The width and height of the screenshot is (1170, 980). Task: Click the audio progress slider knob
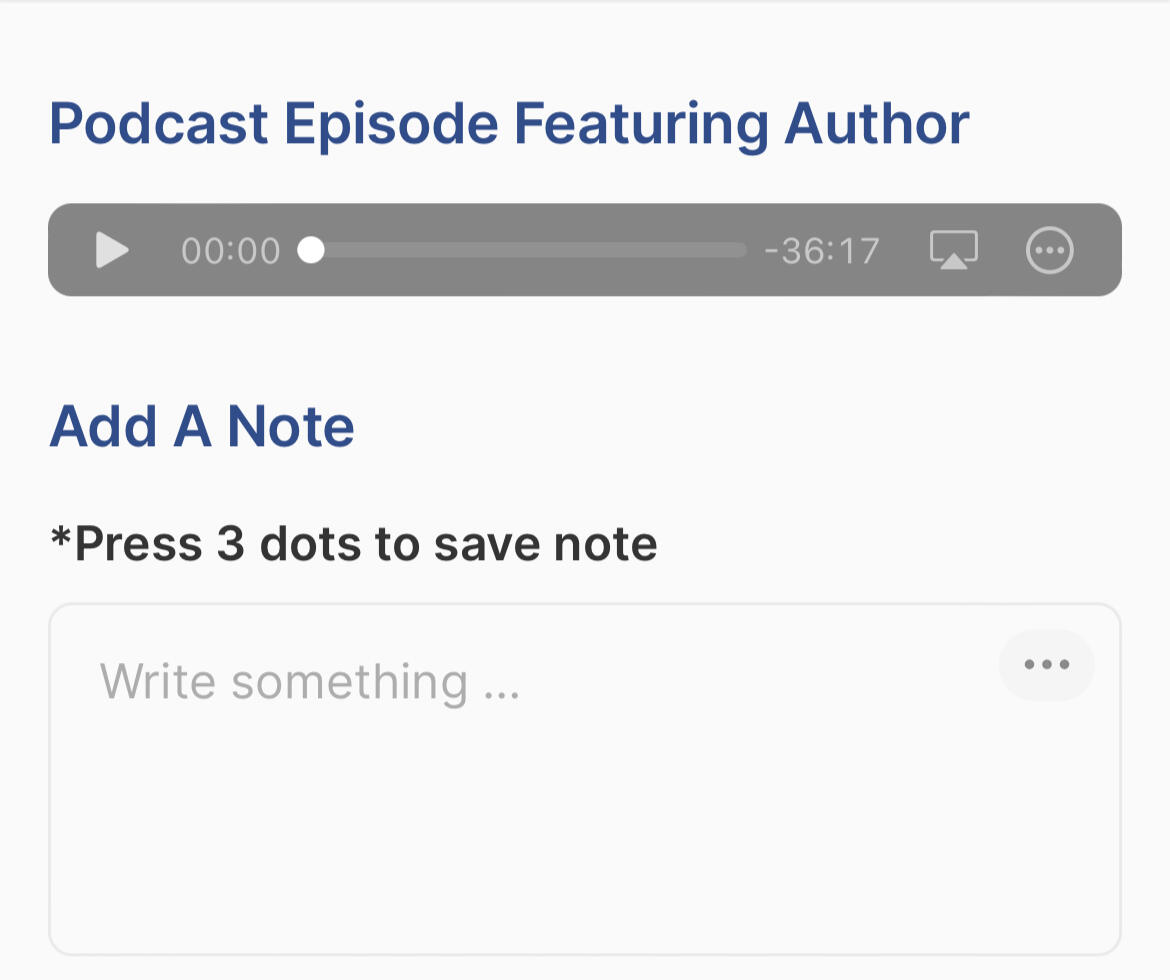pos(312,249)
